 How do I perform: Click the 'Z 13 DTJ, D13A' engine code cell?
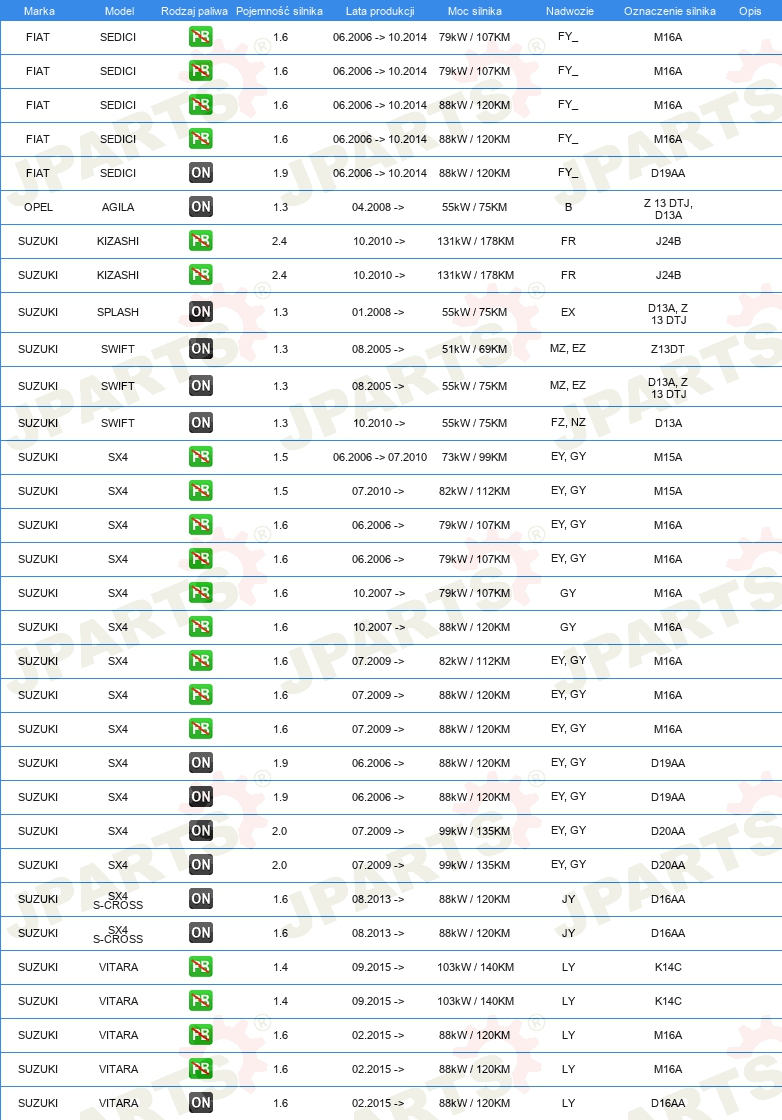(668, 209)
